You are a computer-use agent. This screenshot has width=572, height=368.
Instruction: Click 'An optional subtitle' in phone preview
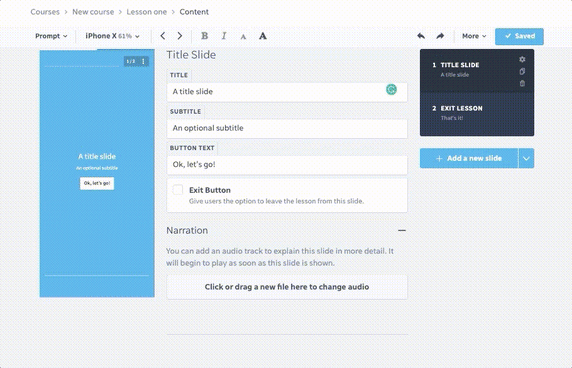(x=97, y=168)
